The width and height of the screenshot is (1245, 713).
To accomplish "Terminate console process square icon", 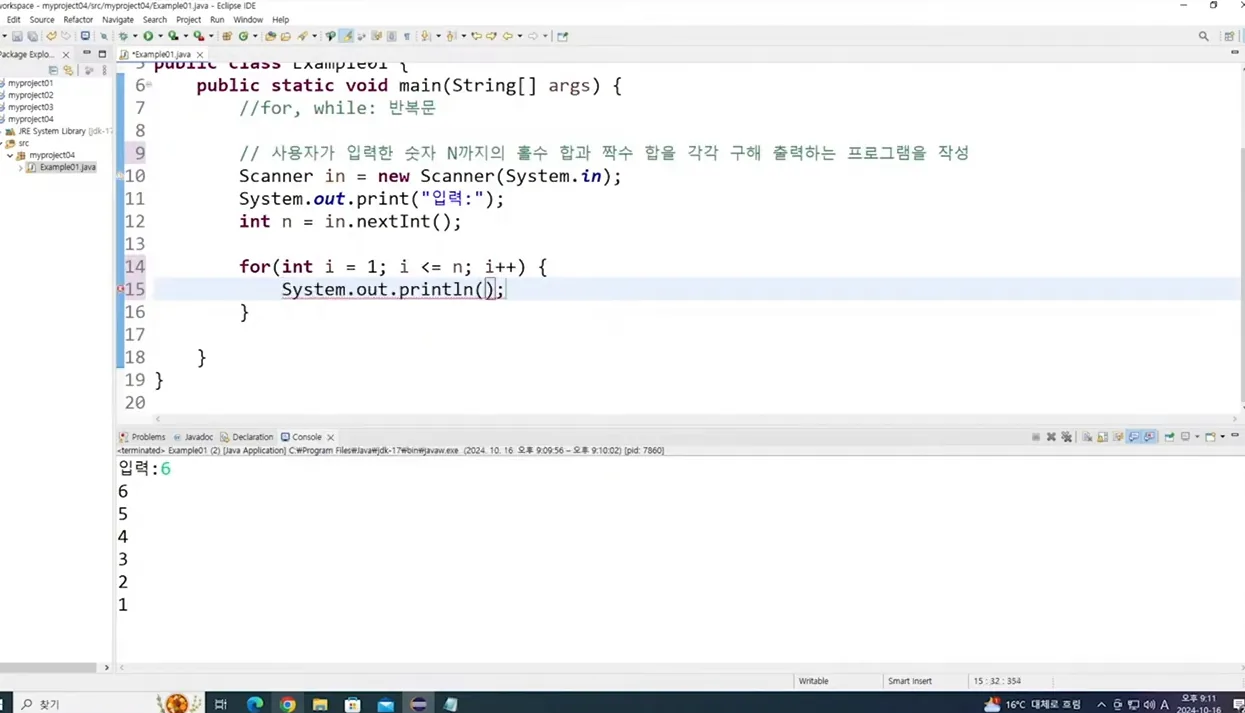I will tap(1036, 437).
